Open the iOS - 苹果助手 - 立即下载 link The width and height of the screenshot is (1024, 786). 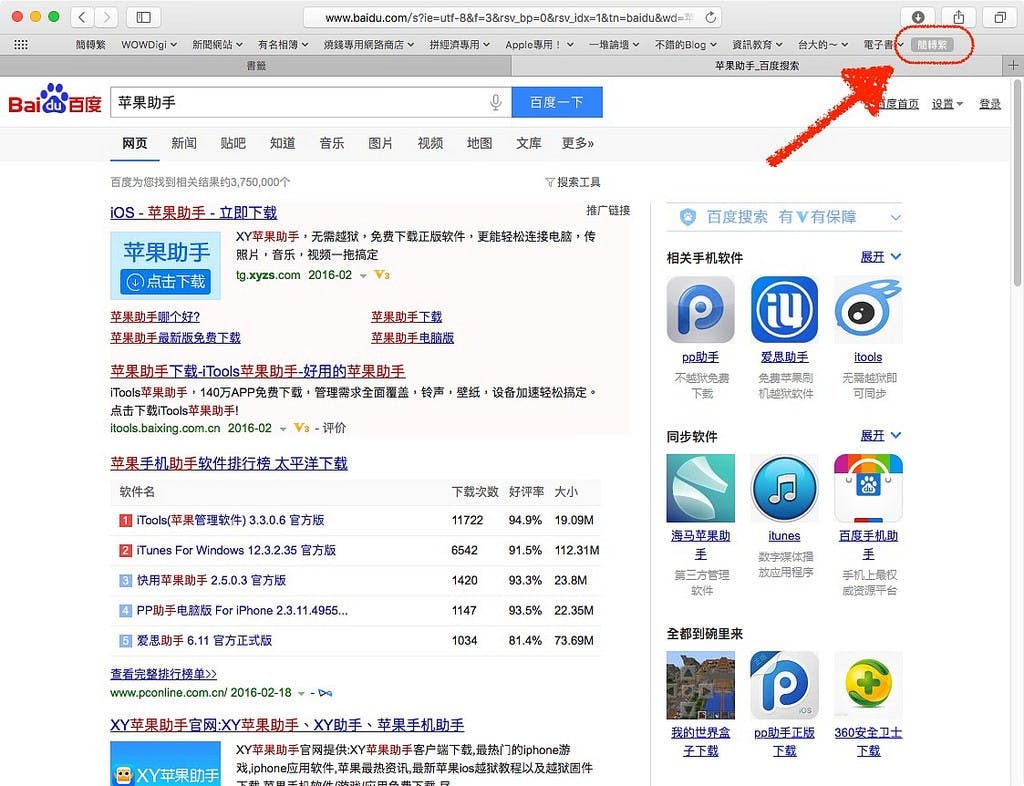[194, 213]
